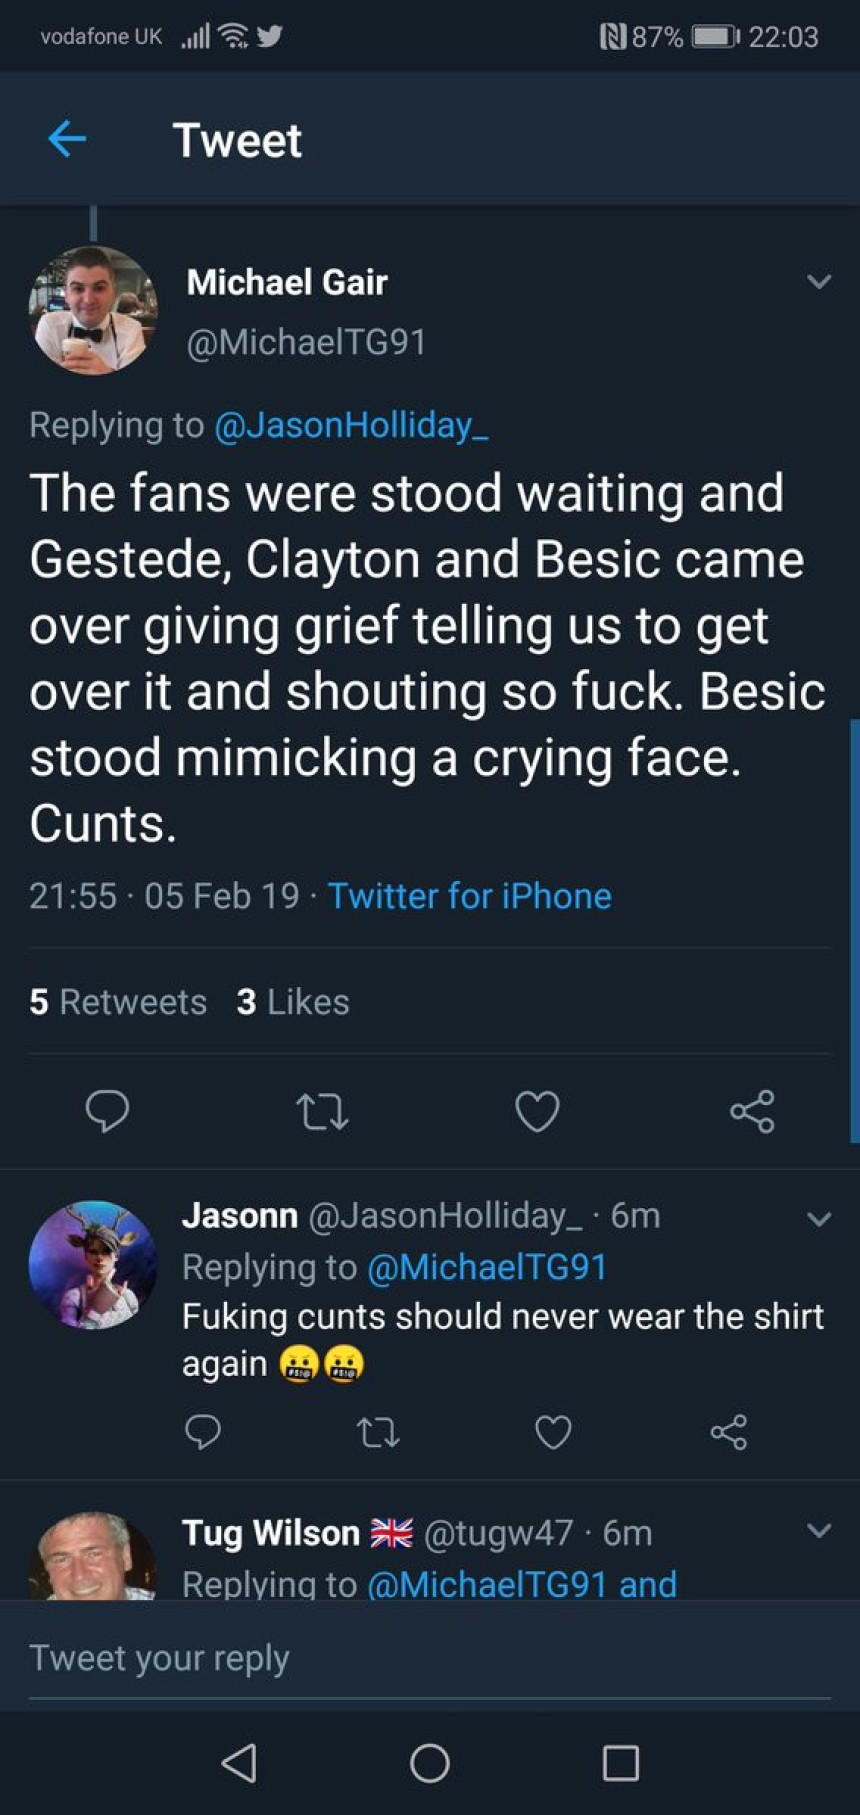Tap the Twitter for iPhone link
This screenshot has width=860, height=1815.
point(469,895)
